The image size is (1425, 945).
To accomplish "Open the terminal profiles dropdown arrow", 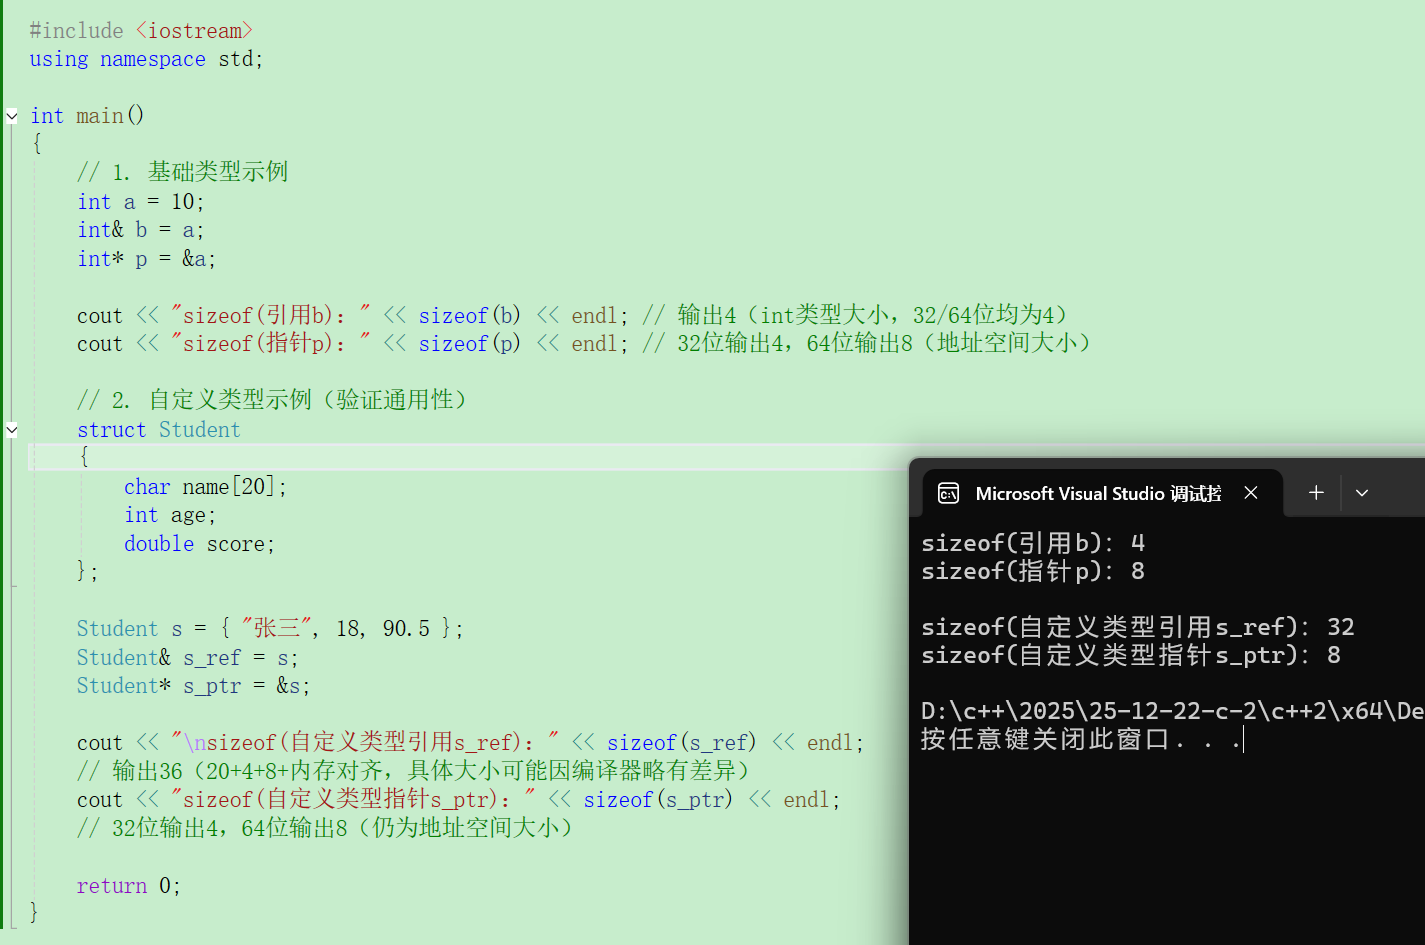I will (1362, 493).
